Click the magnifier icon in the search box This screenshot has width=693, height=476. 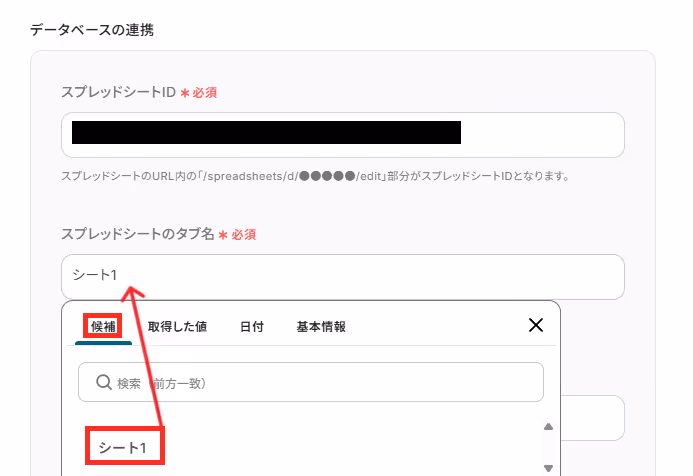tap(104, 382)
